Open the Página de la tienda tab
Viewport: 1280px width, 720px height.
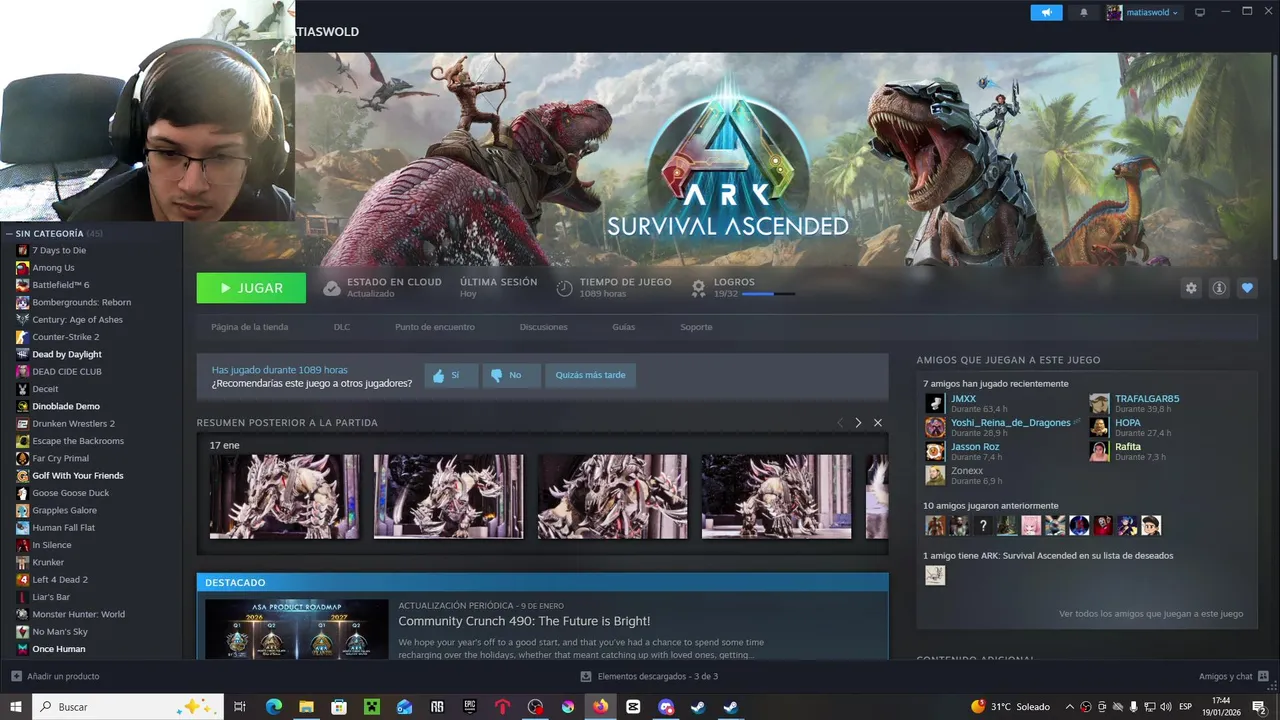[x=249, y=327]
